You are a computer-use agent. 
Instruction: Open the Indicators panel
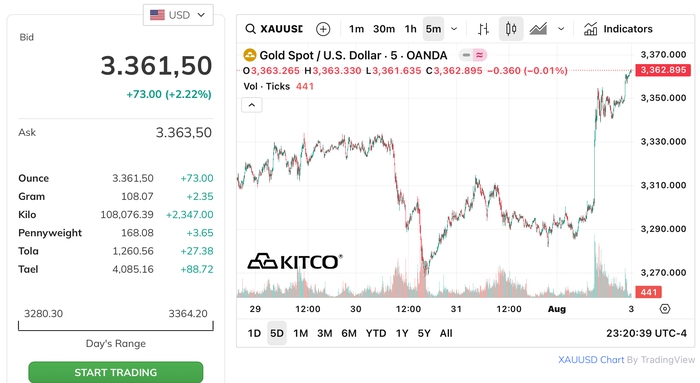point(618,29)
